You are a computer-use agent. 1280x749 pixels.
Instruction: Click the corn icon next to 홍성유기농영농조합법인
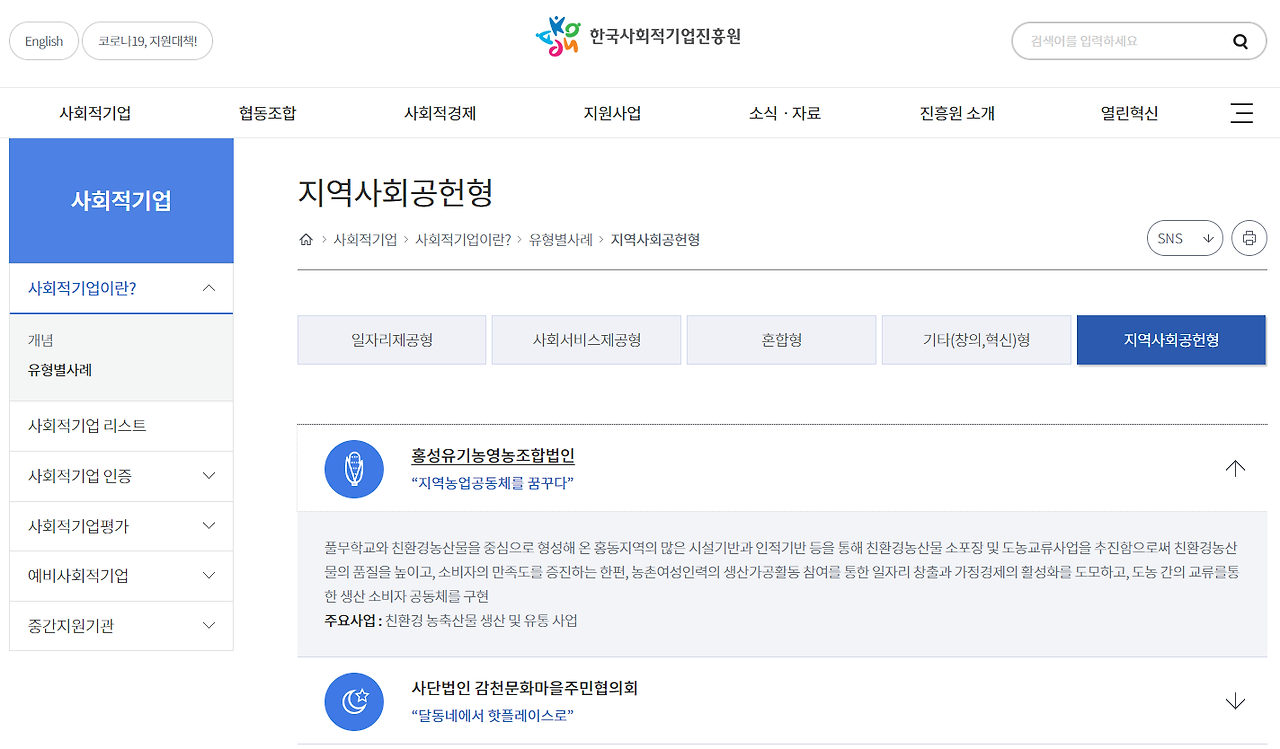[354, 470]
